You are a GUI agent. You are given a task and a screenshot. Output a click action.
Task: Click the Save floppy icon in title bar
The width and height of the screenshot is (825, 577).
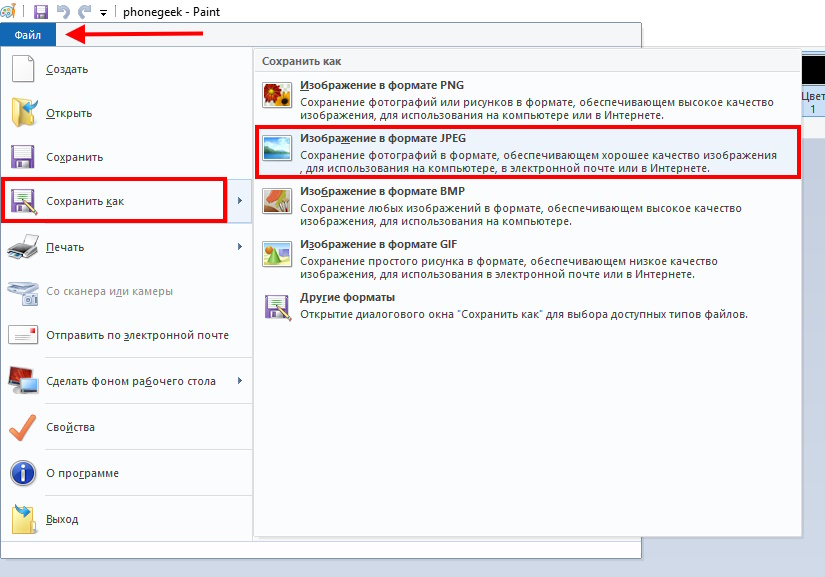click(x=41, y=12)
